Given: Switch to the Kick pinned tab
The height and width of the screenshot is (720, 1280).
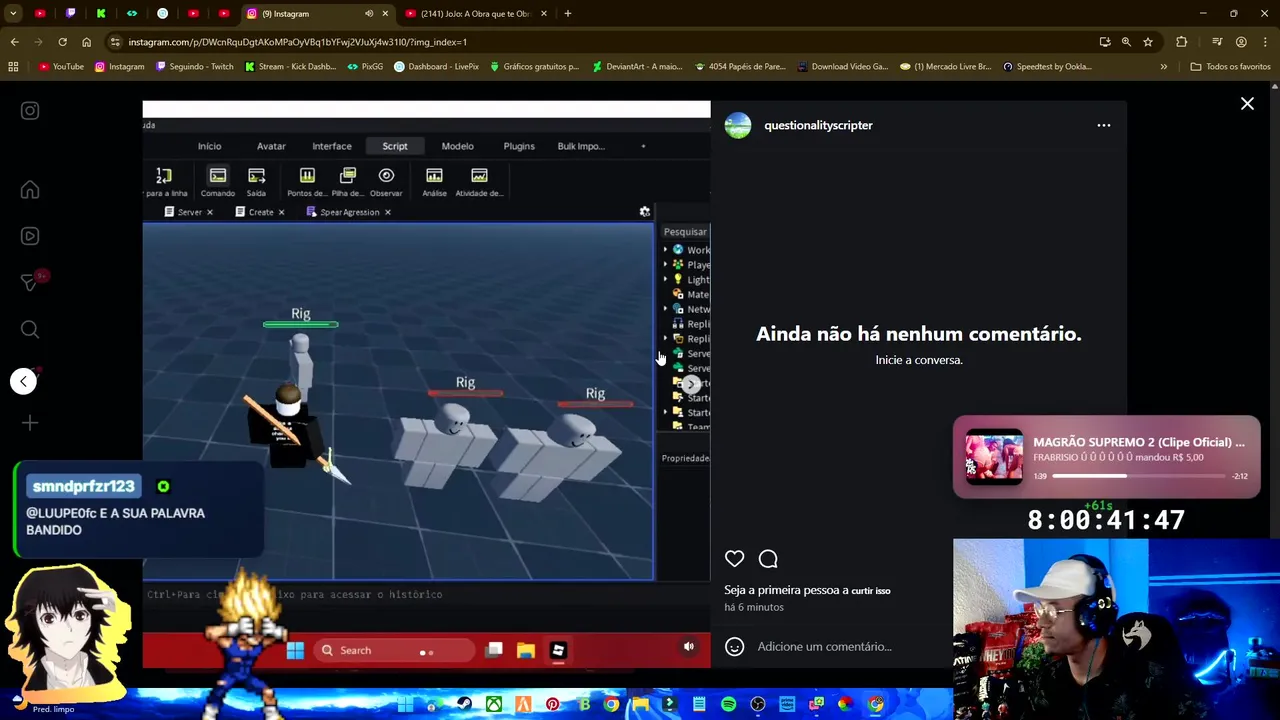Looking at the screenshot, I should tap(101, 14).
